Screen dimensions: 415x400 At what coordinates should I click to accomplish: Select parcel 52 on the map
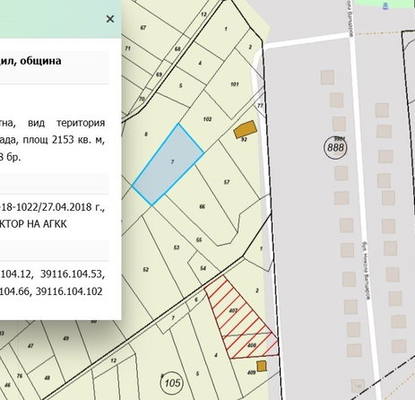pos(146,269)
